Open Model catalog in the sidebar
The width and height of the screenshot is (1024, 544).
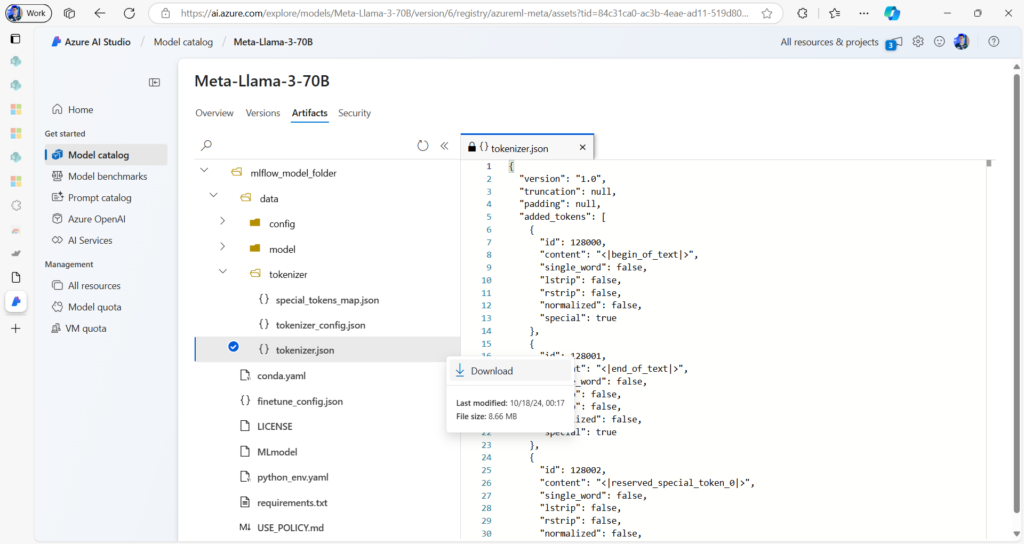(106, 155)
